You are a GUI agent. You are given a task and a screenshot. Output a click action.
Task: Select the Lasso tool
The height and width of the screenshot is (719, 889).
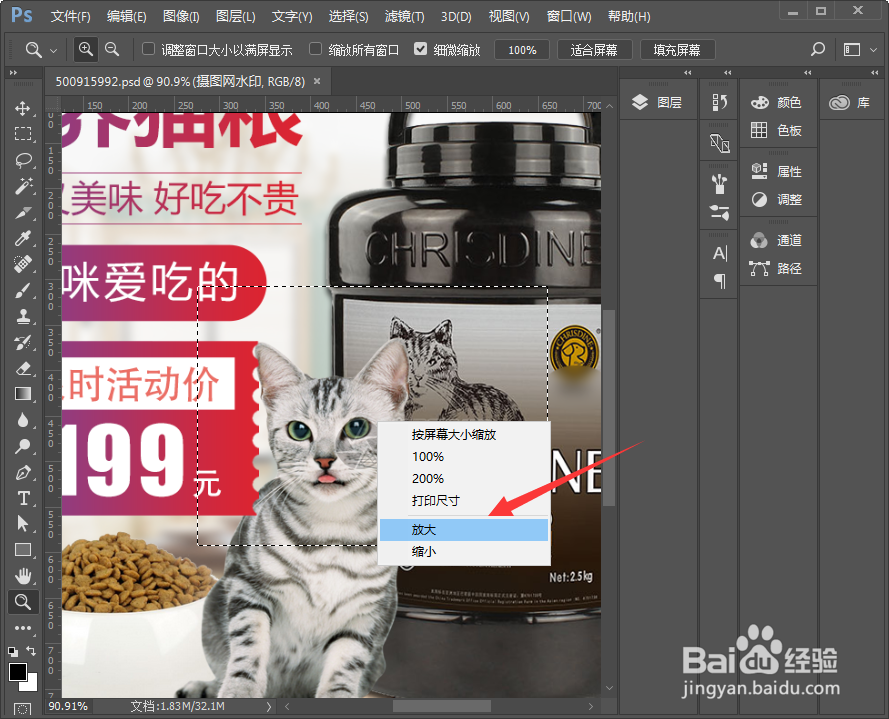[22, 160]
